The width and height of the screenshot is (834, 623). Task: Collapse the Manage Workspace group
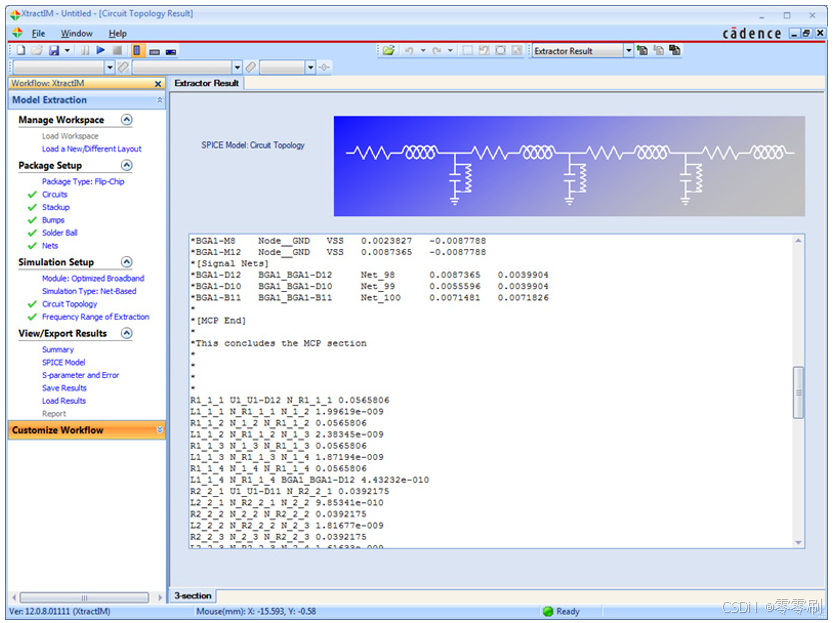[127, 120]
